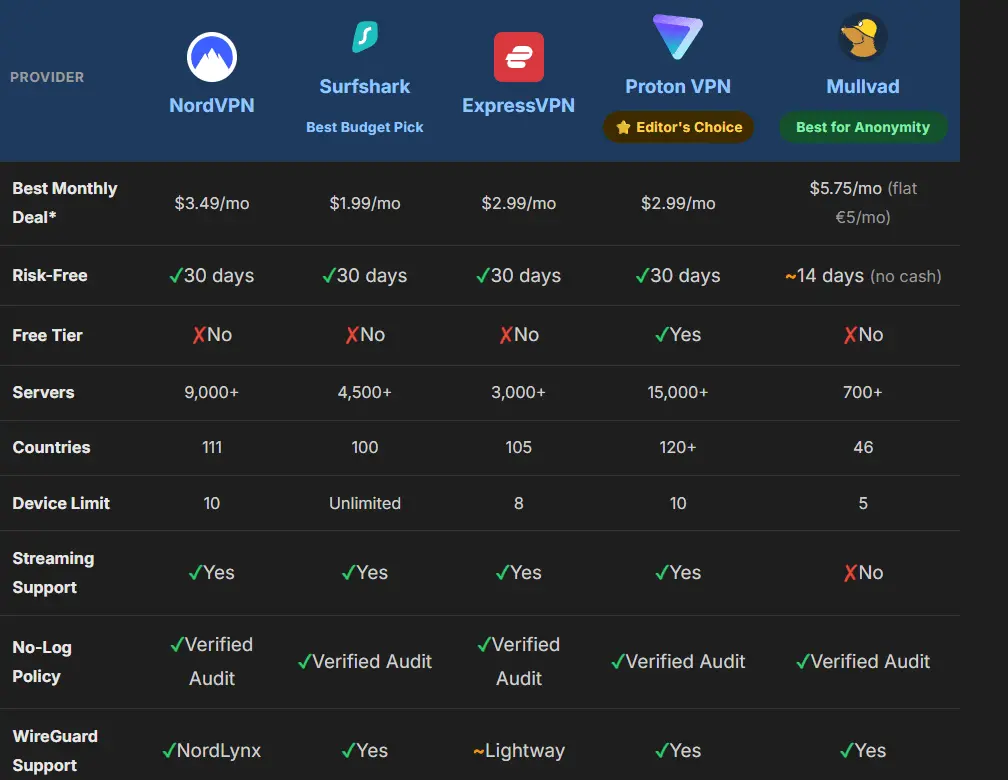Click the 700+ servers value
This screenshot has width=1008, height=780.
[863, 392]
